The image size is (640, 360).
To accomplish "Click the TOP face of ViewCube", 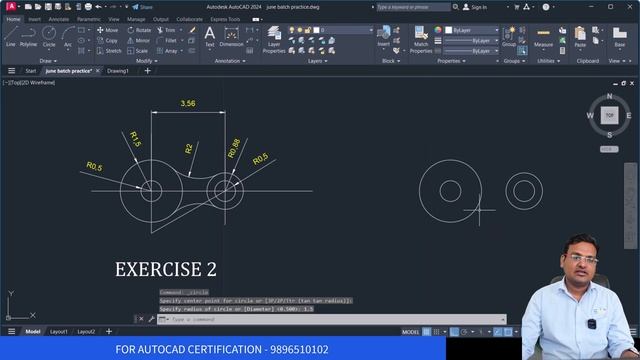I will click(609, 116).
